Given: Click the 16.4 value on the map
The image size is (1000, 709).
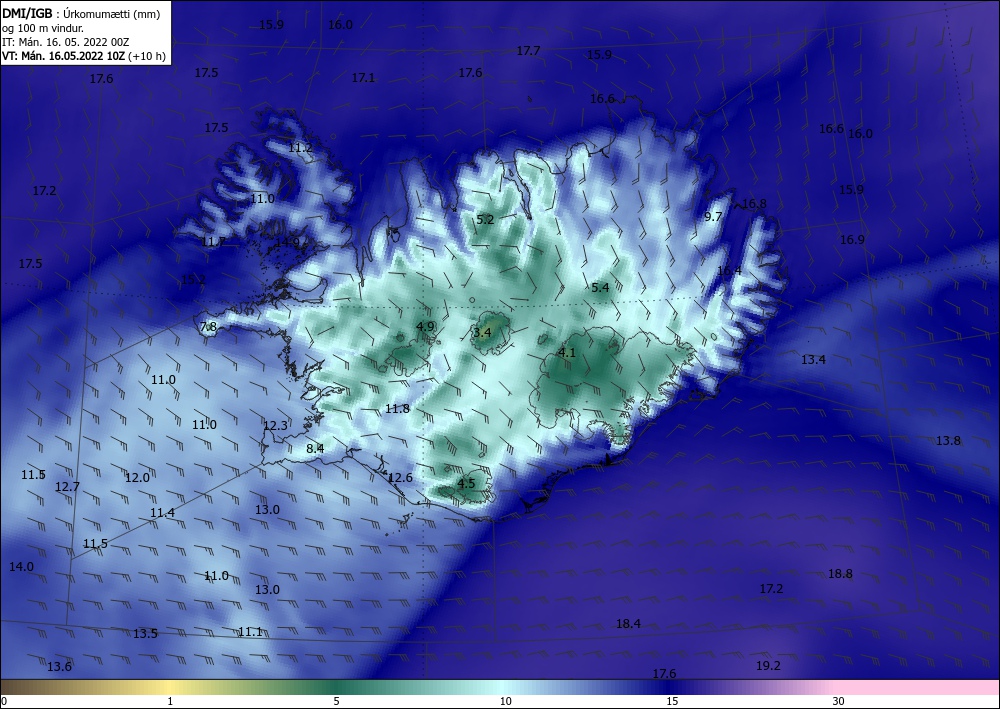Looking at the screenshot, I should click(730, 271).
